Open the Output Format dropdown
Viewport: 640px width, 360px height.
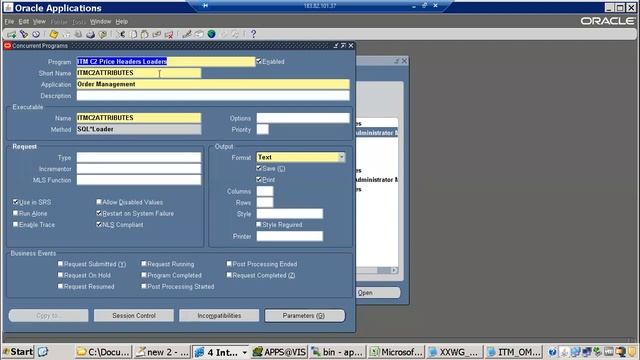(342, 157)
